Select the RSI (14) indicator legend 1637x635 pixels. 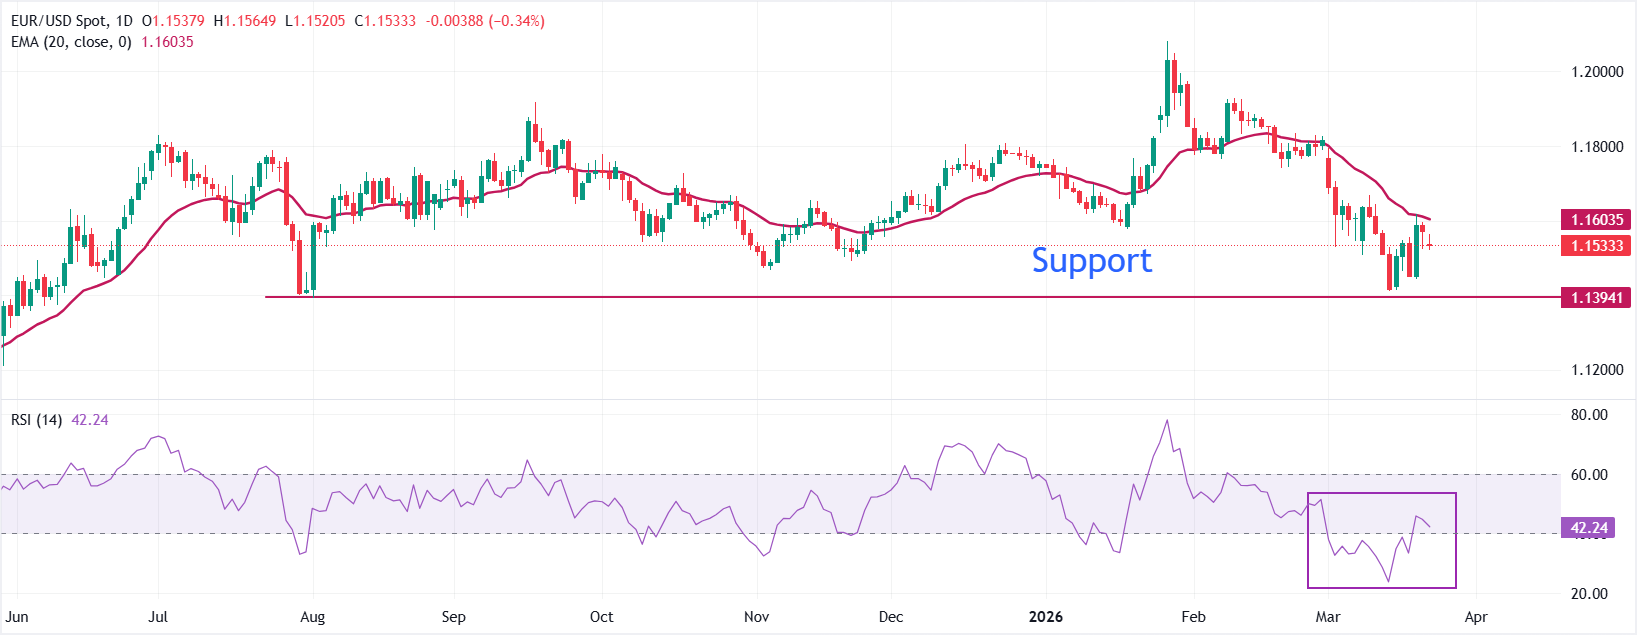(36, 420)
